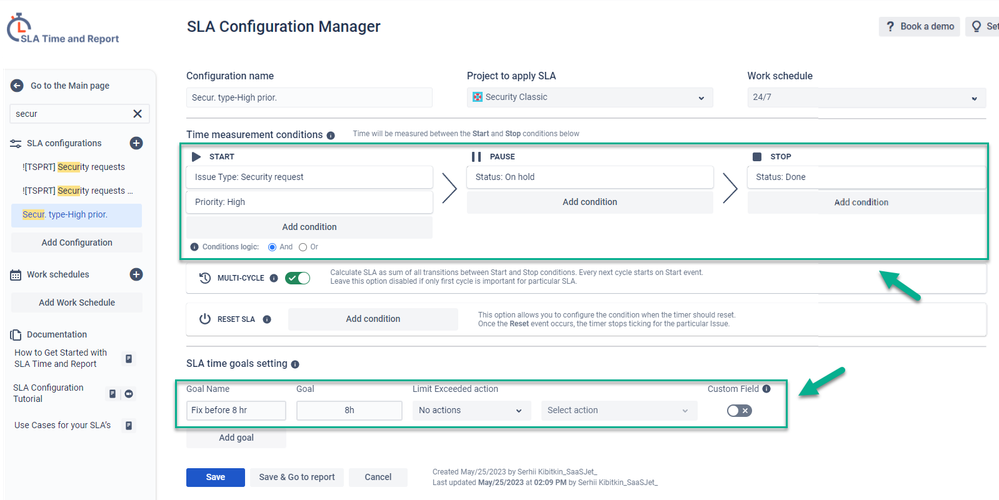Click the Add Work Schedule button

coord(76,303)
